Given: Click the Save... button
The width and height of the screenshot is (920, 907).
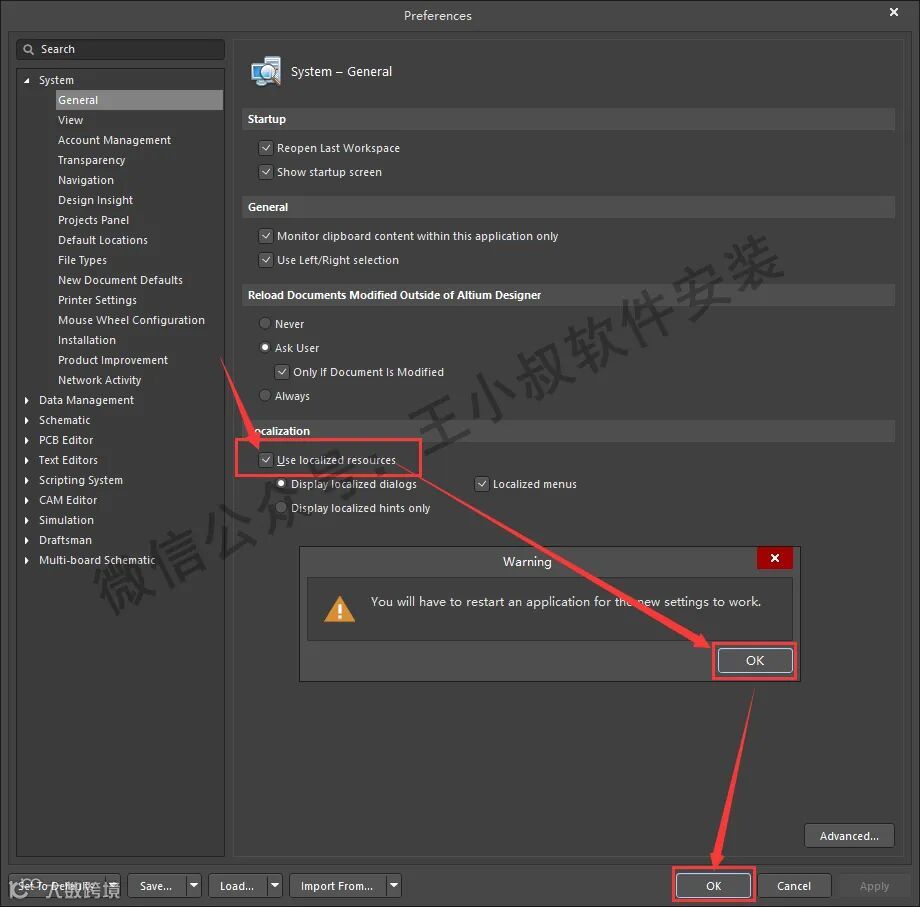Looking at the screenshot, I should coord(156,885).
